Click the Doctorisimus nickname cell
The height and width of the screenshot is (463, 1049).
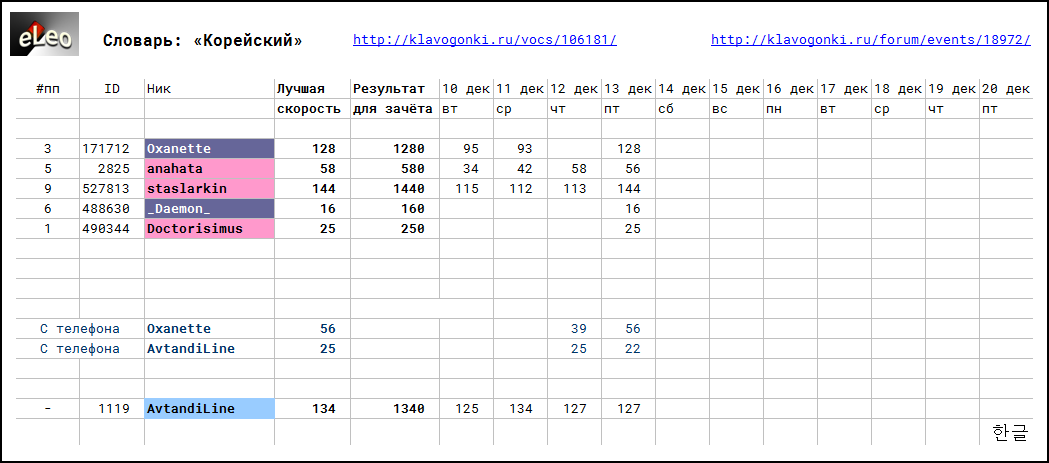coord(209,229)
